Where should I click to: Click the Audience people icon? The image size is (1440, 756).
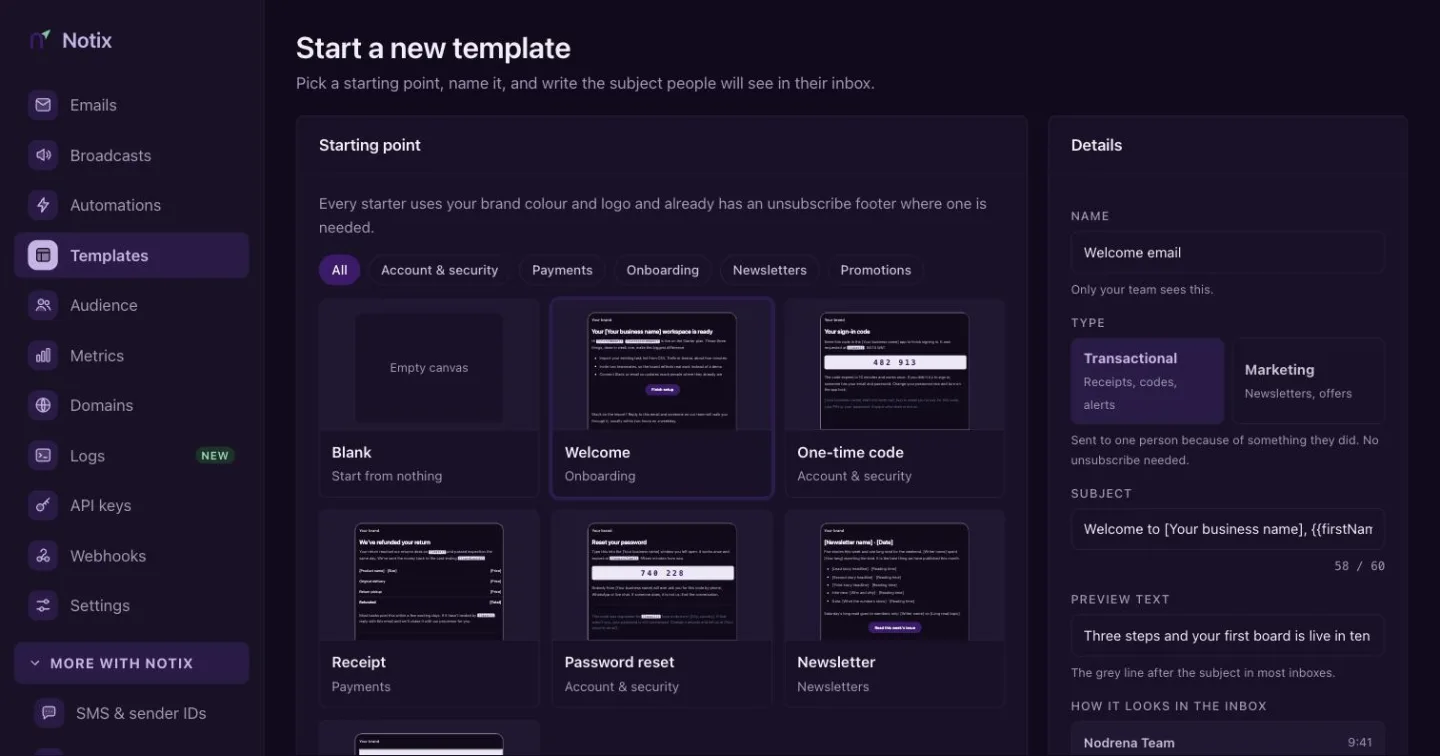pyautogui.click(x=43, y=305)
